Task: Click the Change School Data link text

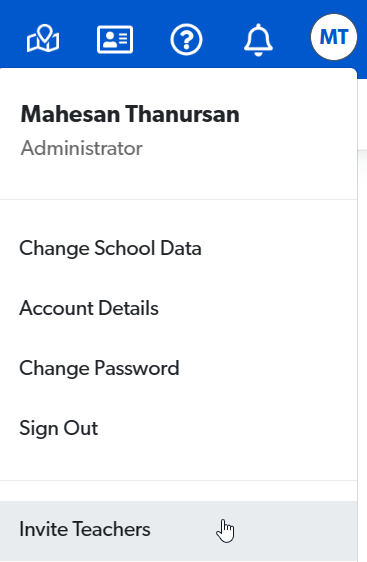Action: pos(110,248)
